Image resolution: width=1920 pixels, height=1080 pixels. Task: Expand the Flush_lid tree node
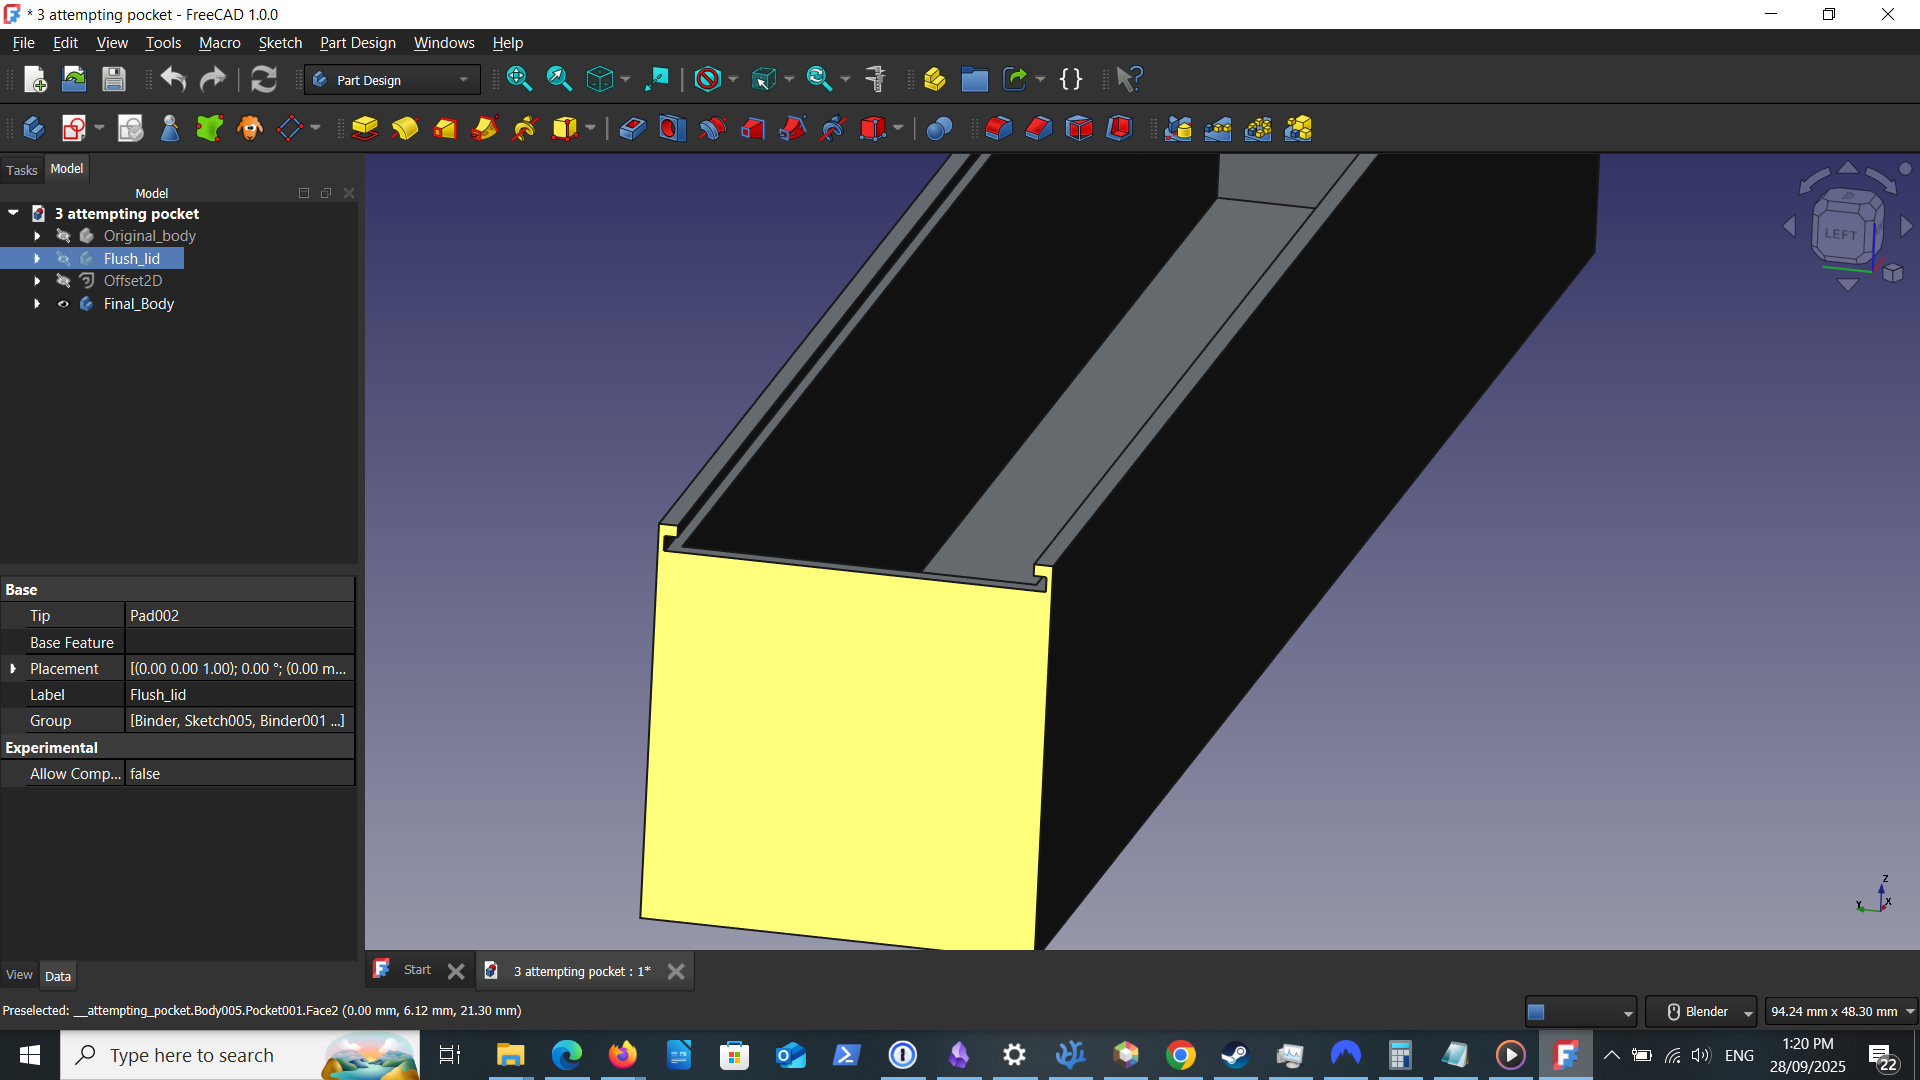click(x=37, y=259)
